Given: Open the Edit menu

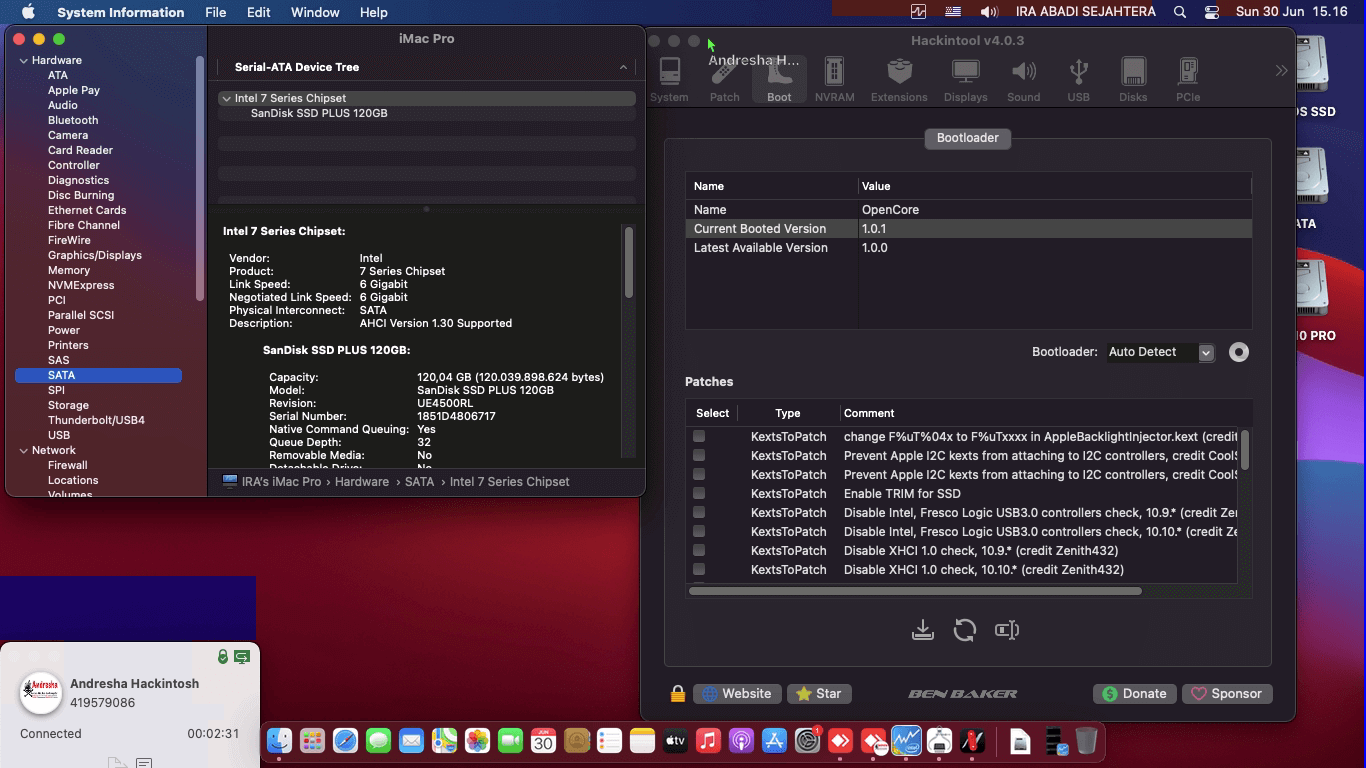Looking at the screenshot, I should coord(258,12).
